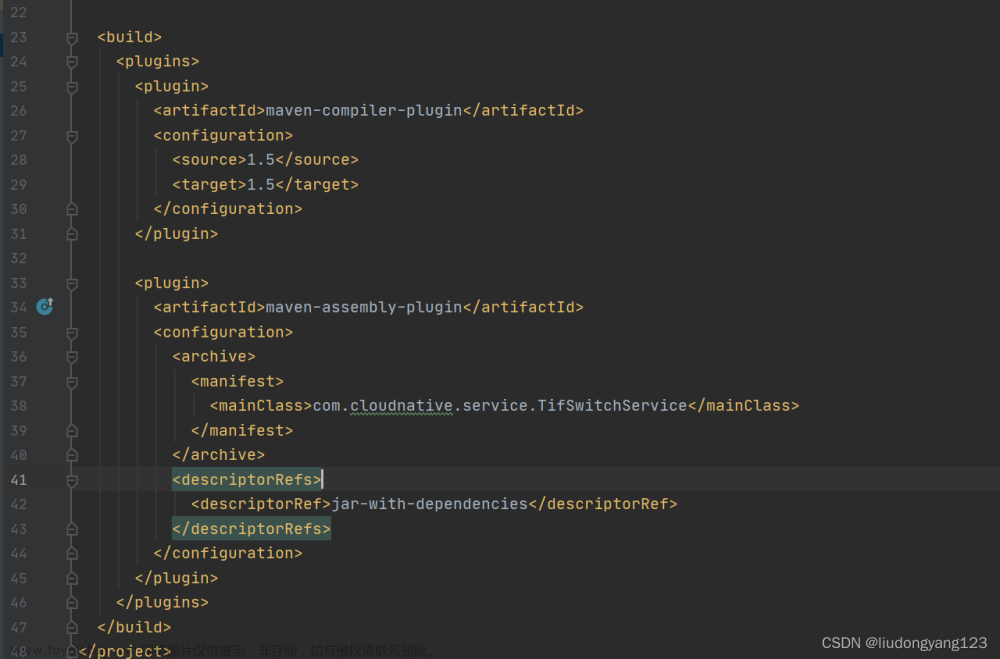Click the </manifest> closing tag text
The image size is (1000, 659).
(x=242, y=431)
